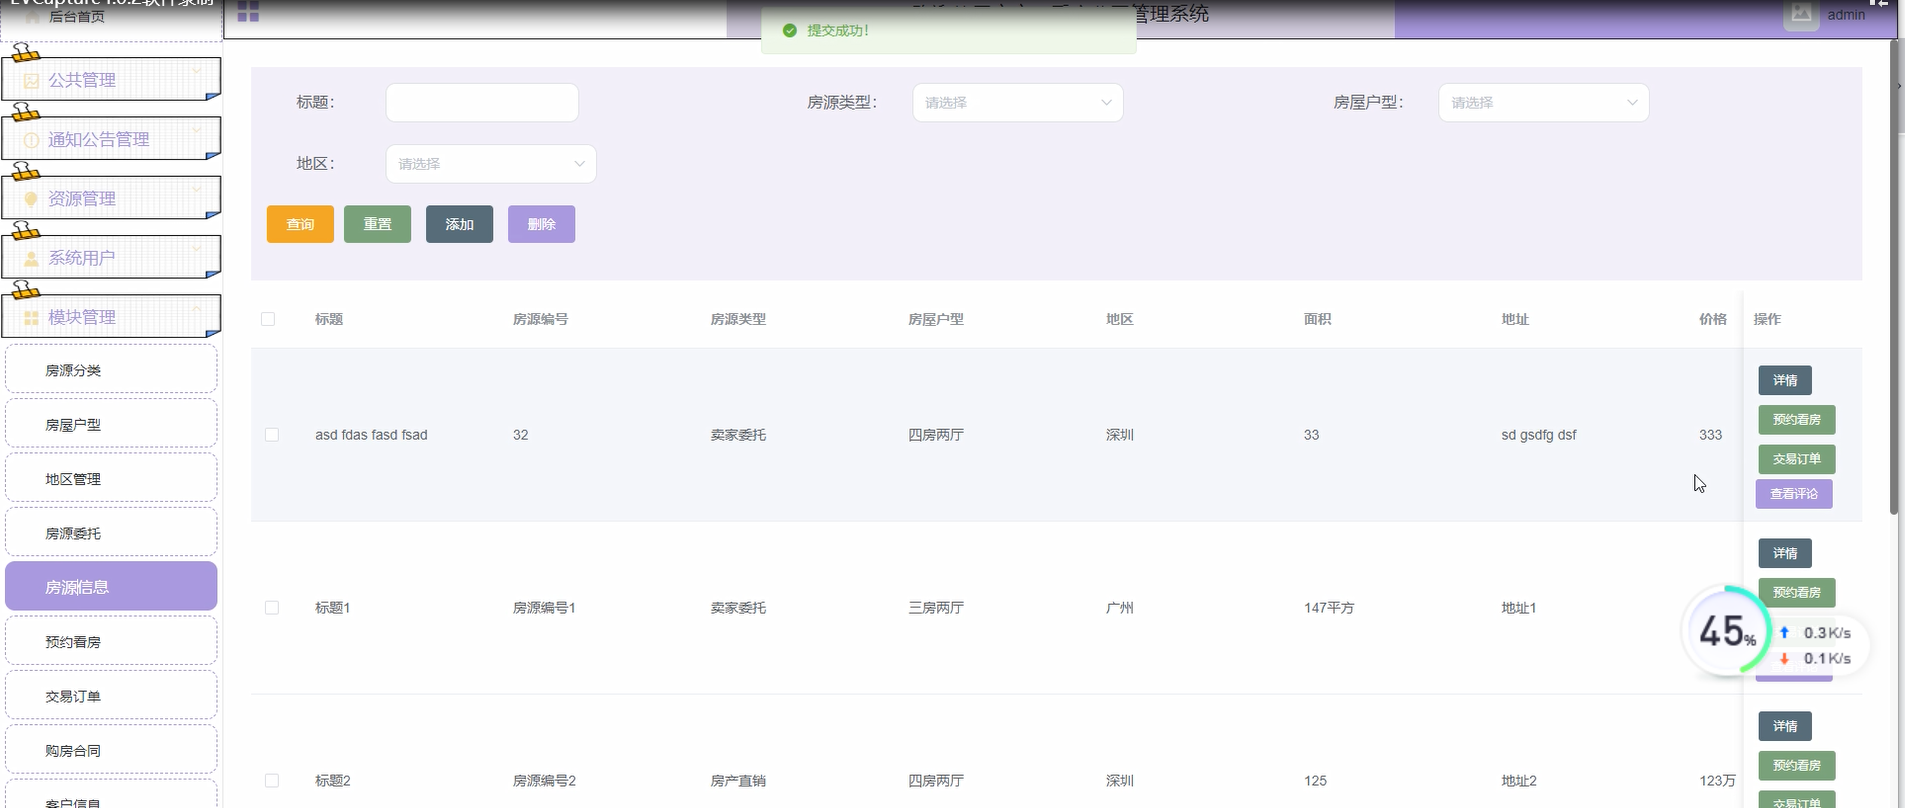This screenshot has height=808, width=1905.
Task: Click the orange 查询 button
Action: tap(300, 224)
